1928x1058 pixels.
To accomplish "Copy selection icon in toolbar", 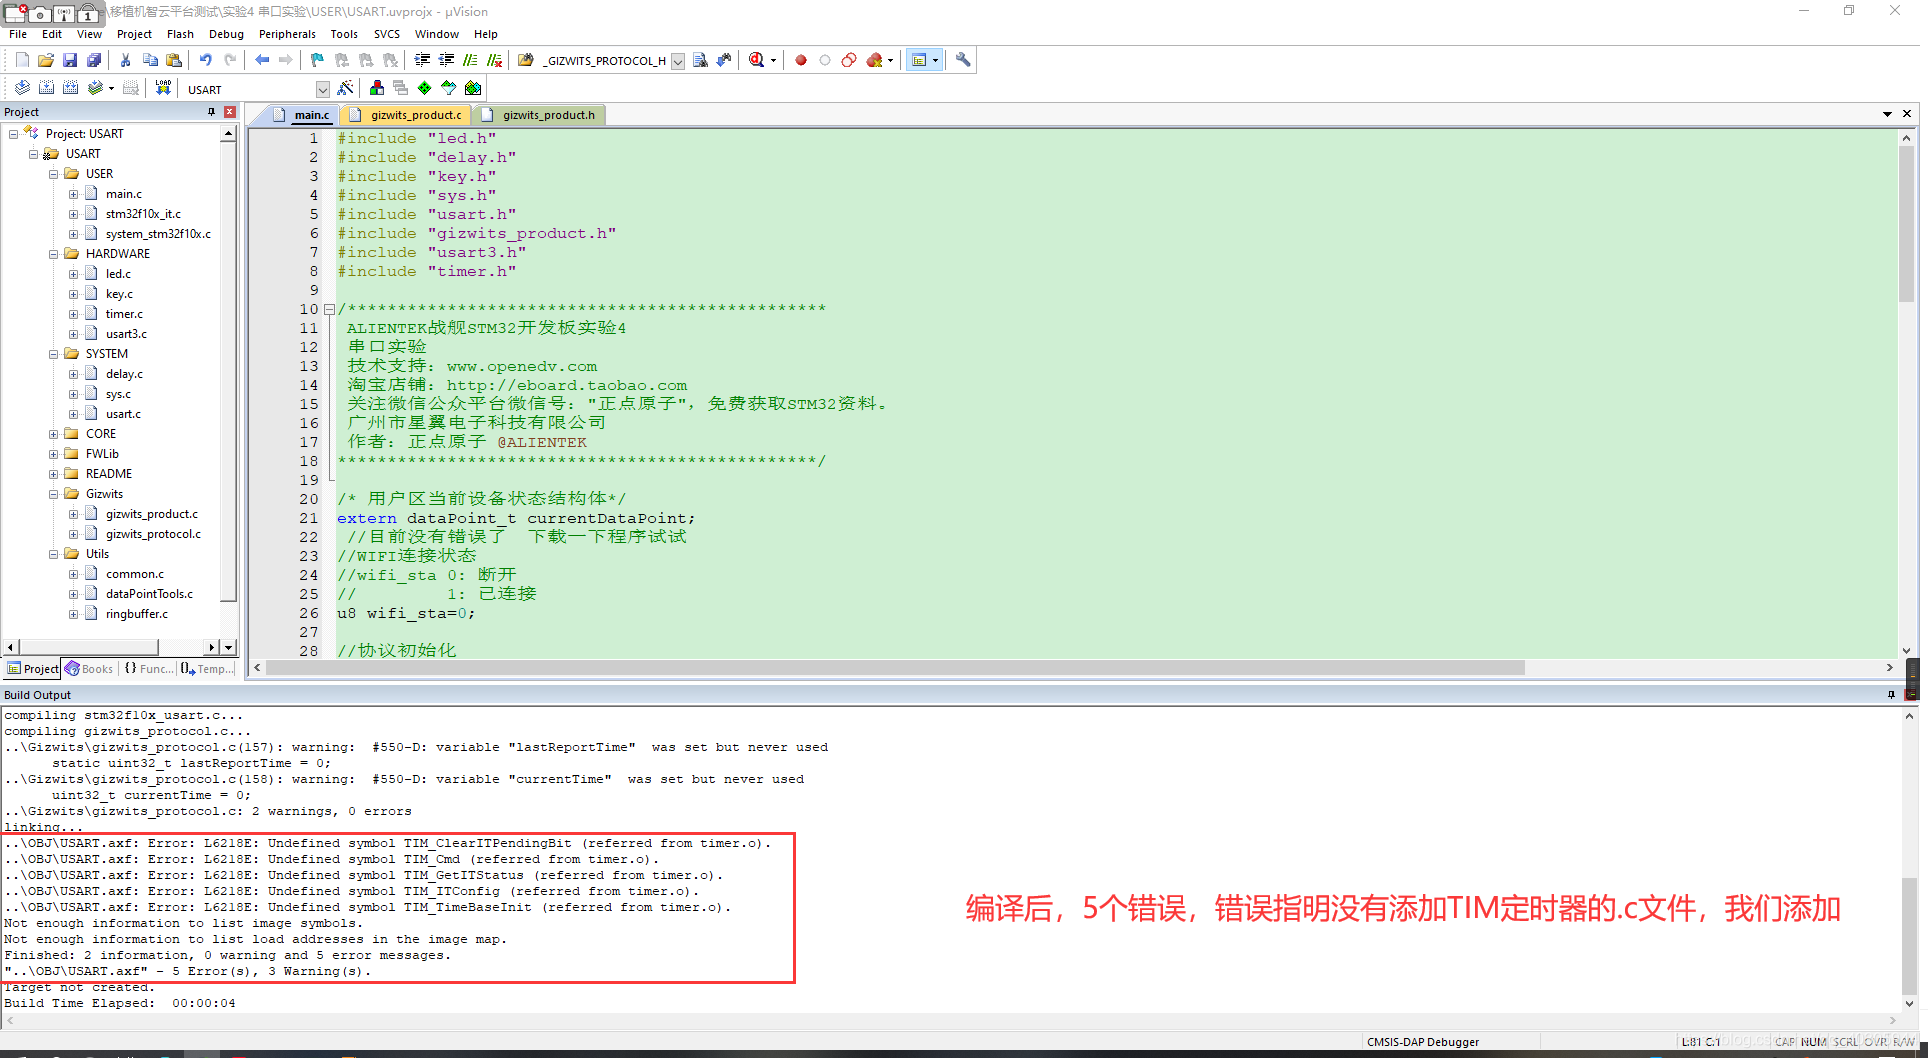I will (150, 60).
